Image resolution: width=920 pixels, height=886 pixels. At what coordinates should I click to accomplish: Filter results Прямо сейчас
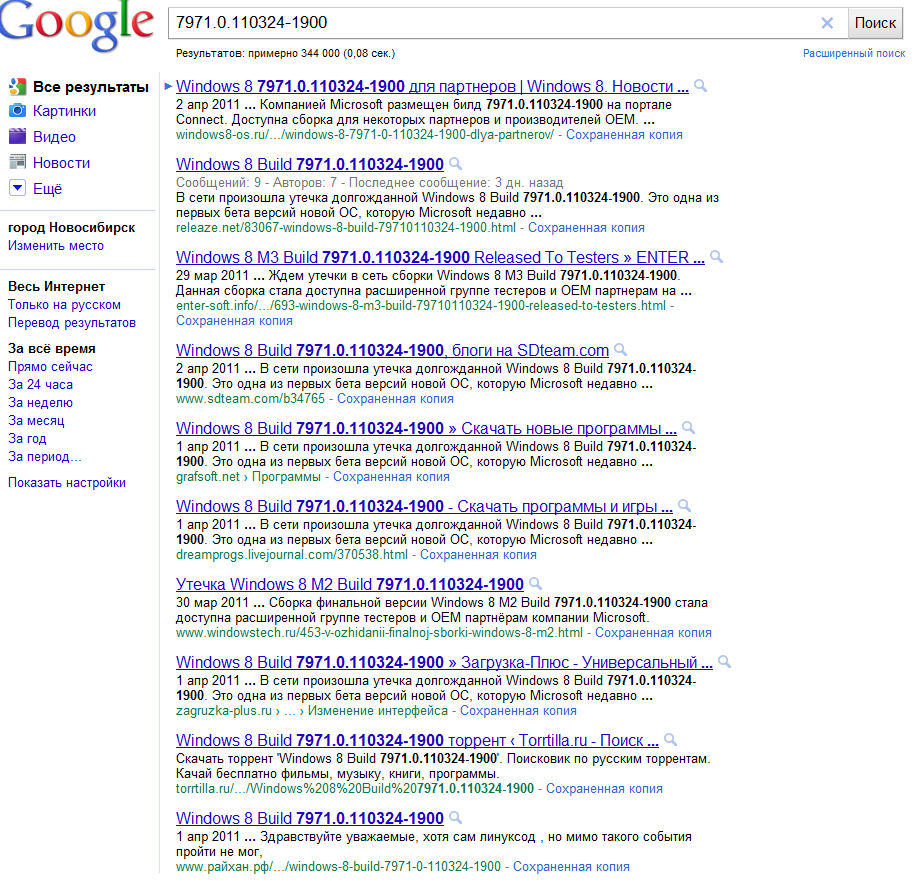50,367
